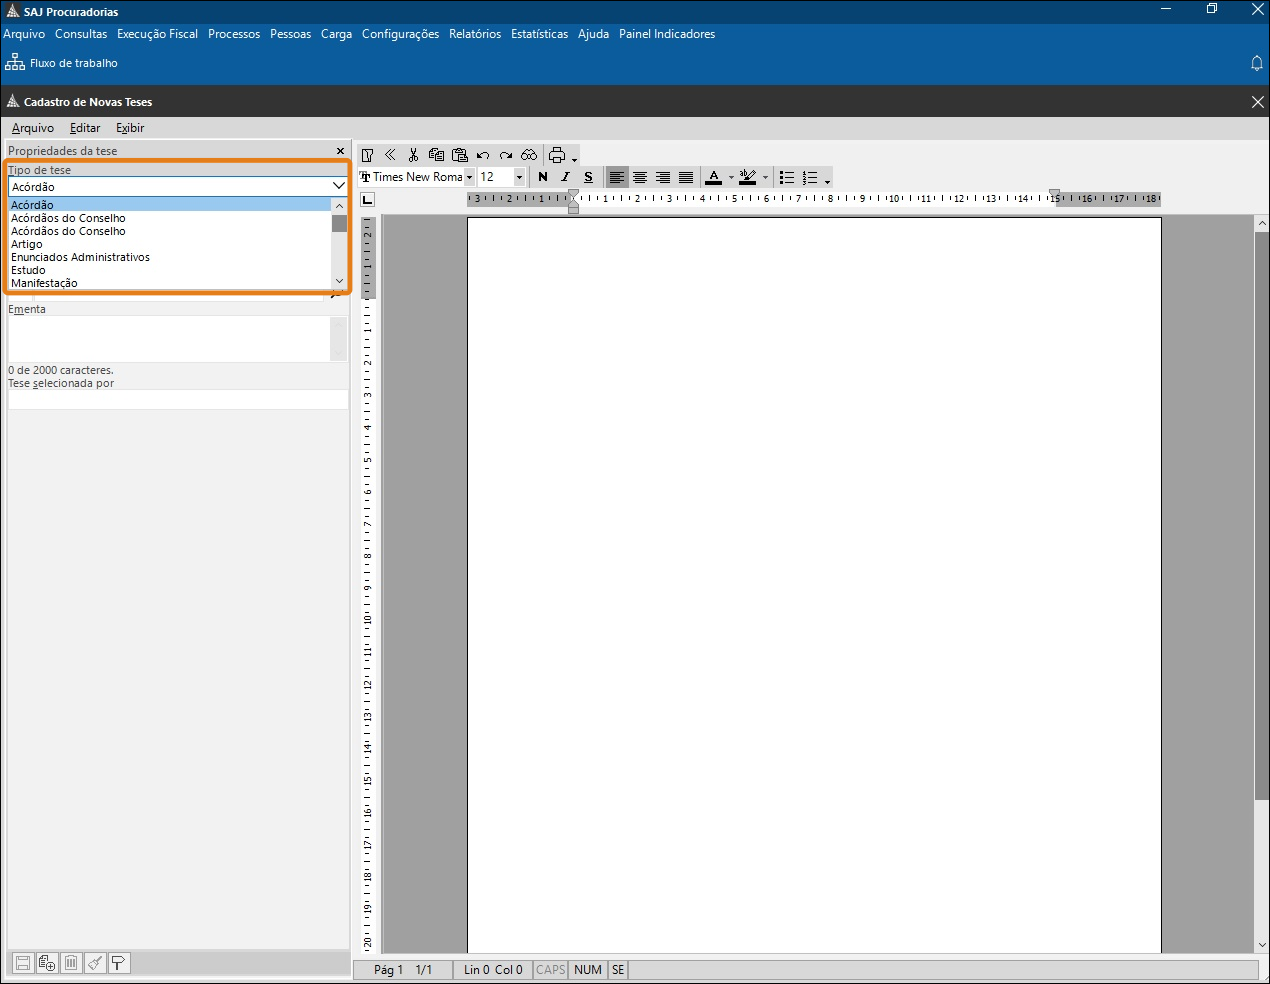
Task: Close the Propriedades da tese panel
Action: coord(340,151)
